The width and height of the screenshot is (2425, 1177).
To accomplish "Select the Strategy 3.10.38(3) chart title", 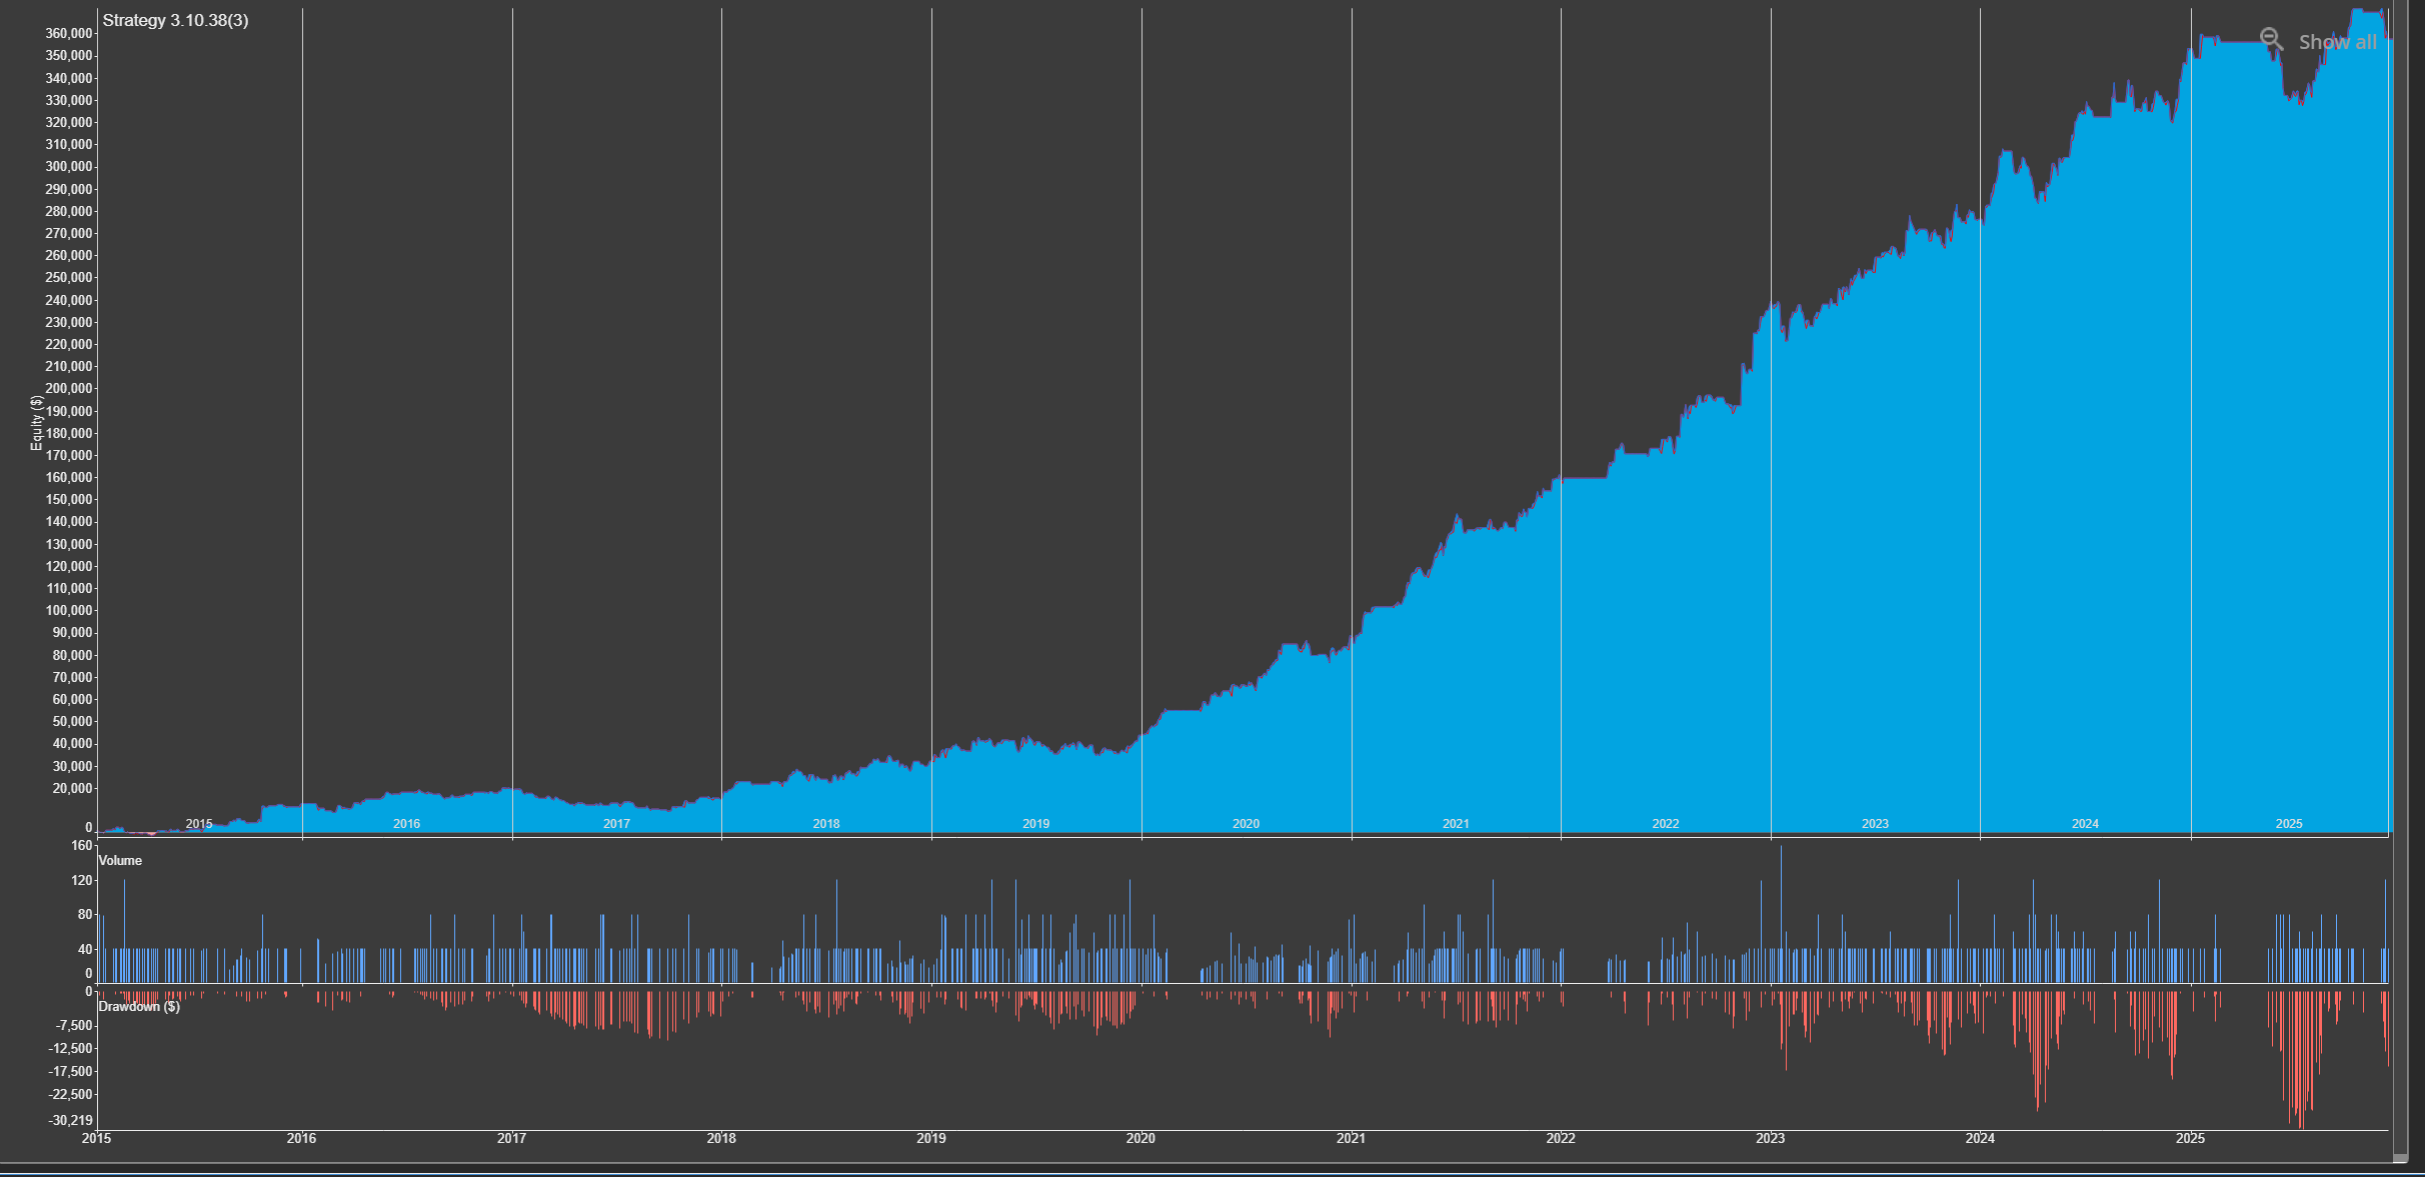I will click(173, 19).
